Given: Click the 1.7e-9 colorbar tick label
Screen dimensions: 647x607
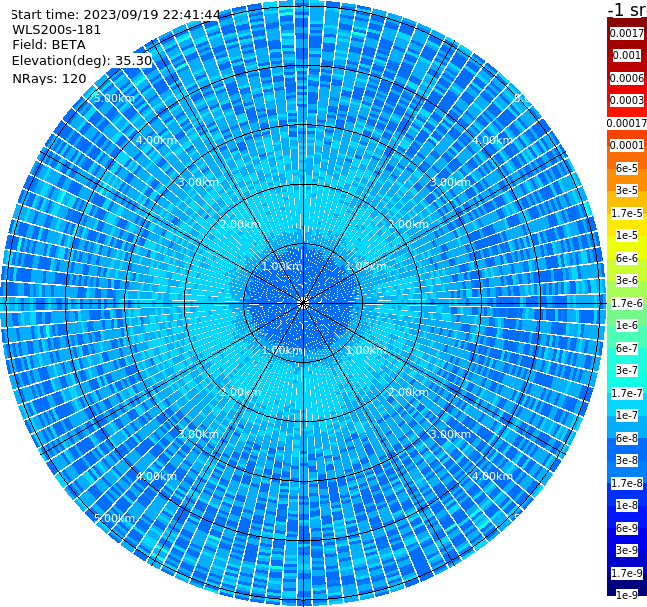Looking at the screenshot, I should 627,573.
